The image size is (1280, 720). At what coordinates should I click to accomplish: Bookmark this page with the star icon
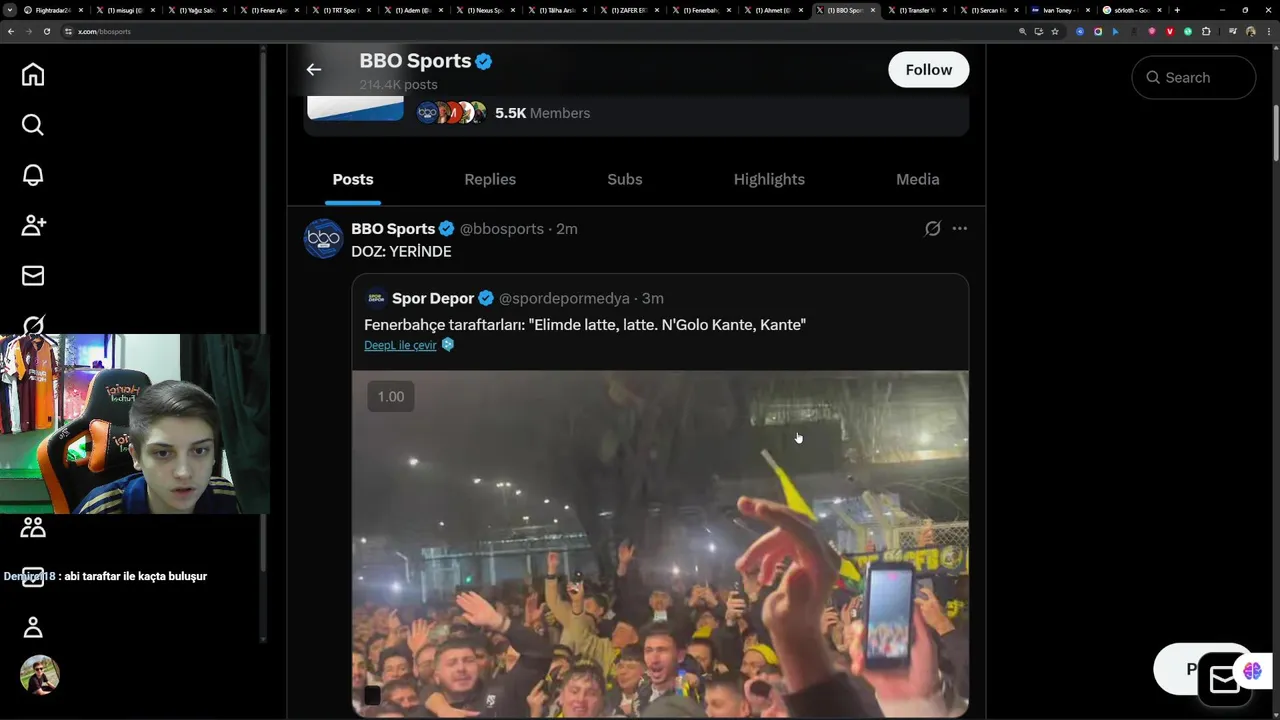pyautogui.click(x=1055, y=31)
